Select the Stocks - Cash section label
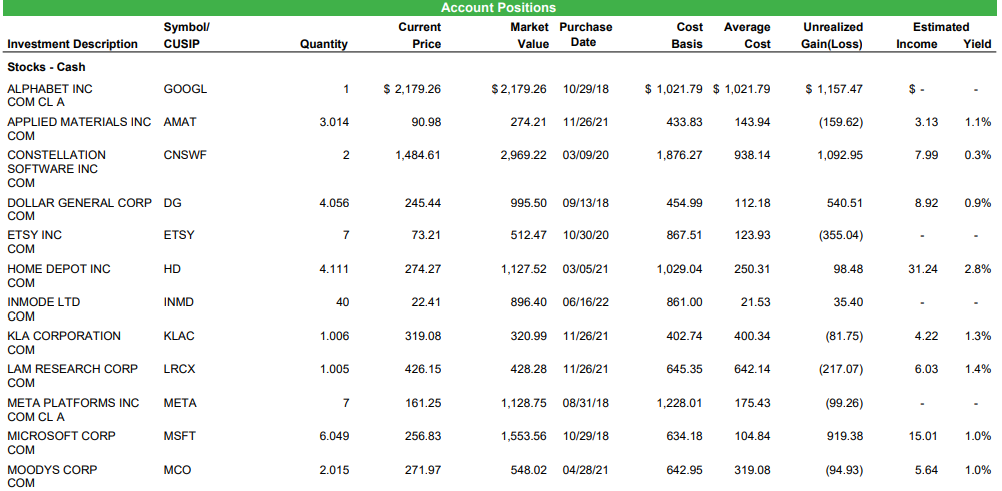The image size is (1002, 491). 46,66
